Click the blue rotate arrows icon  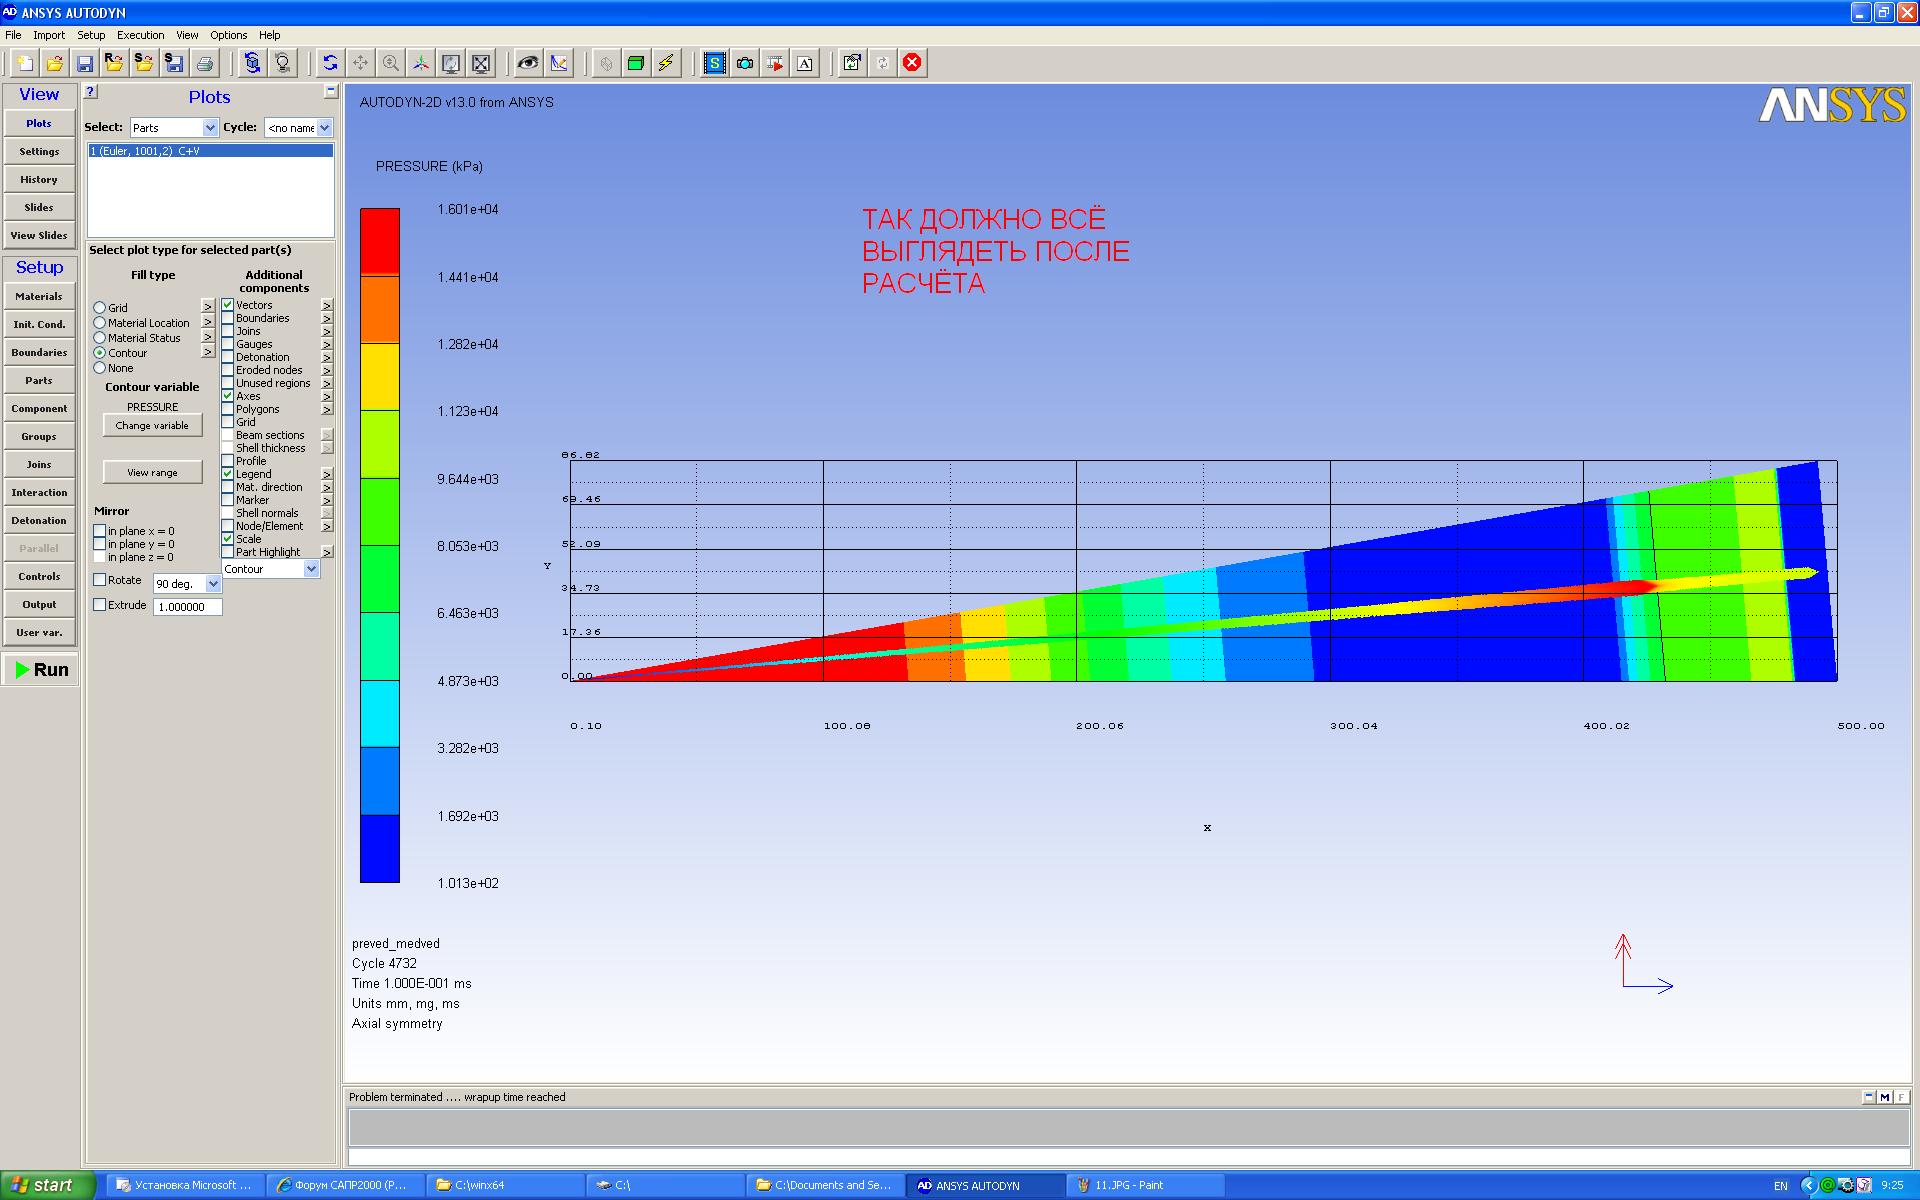click(330, 63)
